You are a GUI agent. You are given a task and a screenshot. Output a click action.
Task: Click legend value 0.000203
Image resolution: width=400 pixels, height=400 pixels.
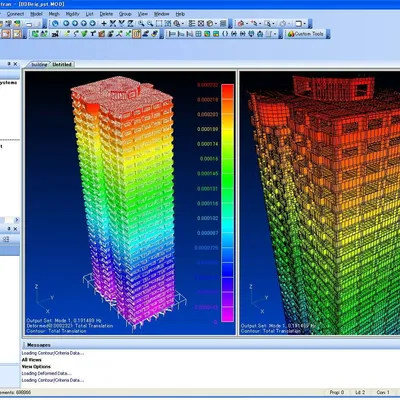(208, 114)
